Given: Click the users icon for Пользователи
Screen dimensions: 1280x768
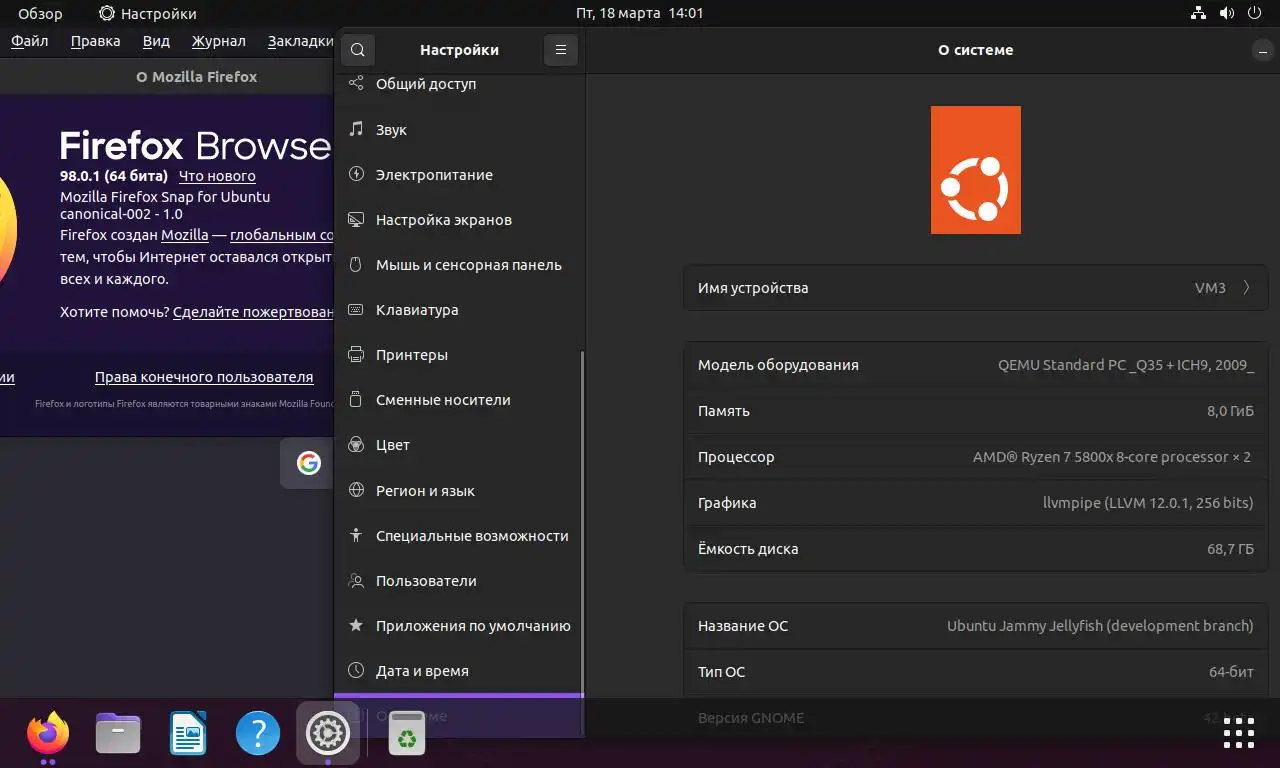Looking at the screenshot, I should point(355,580).
